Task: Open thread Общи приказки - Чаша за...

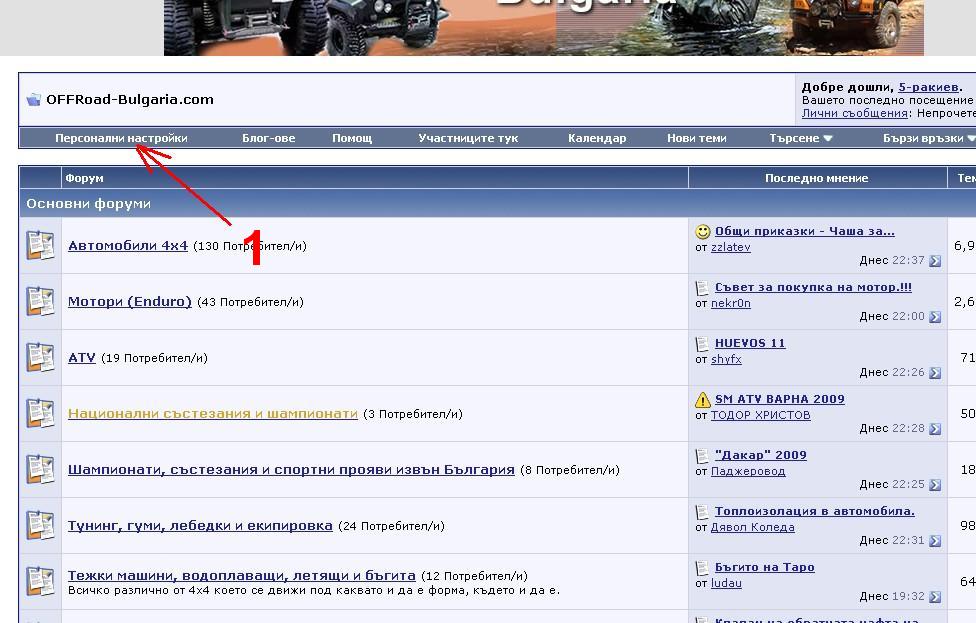Action: tap(805, 231)
